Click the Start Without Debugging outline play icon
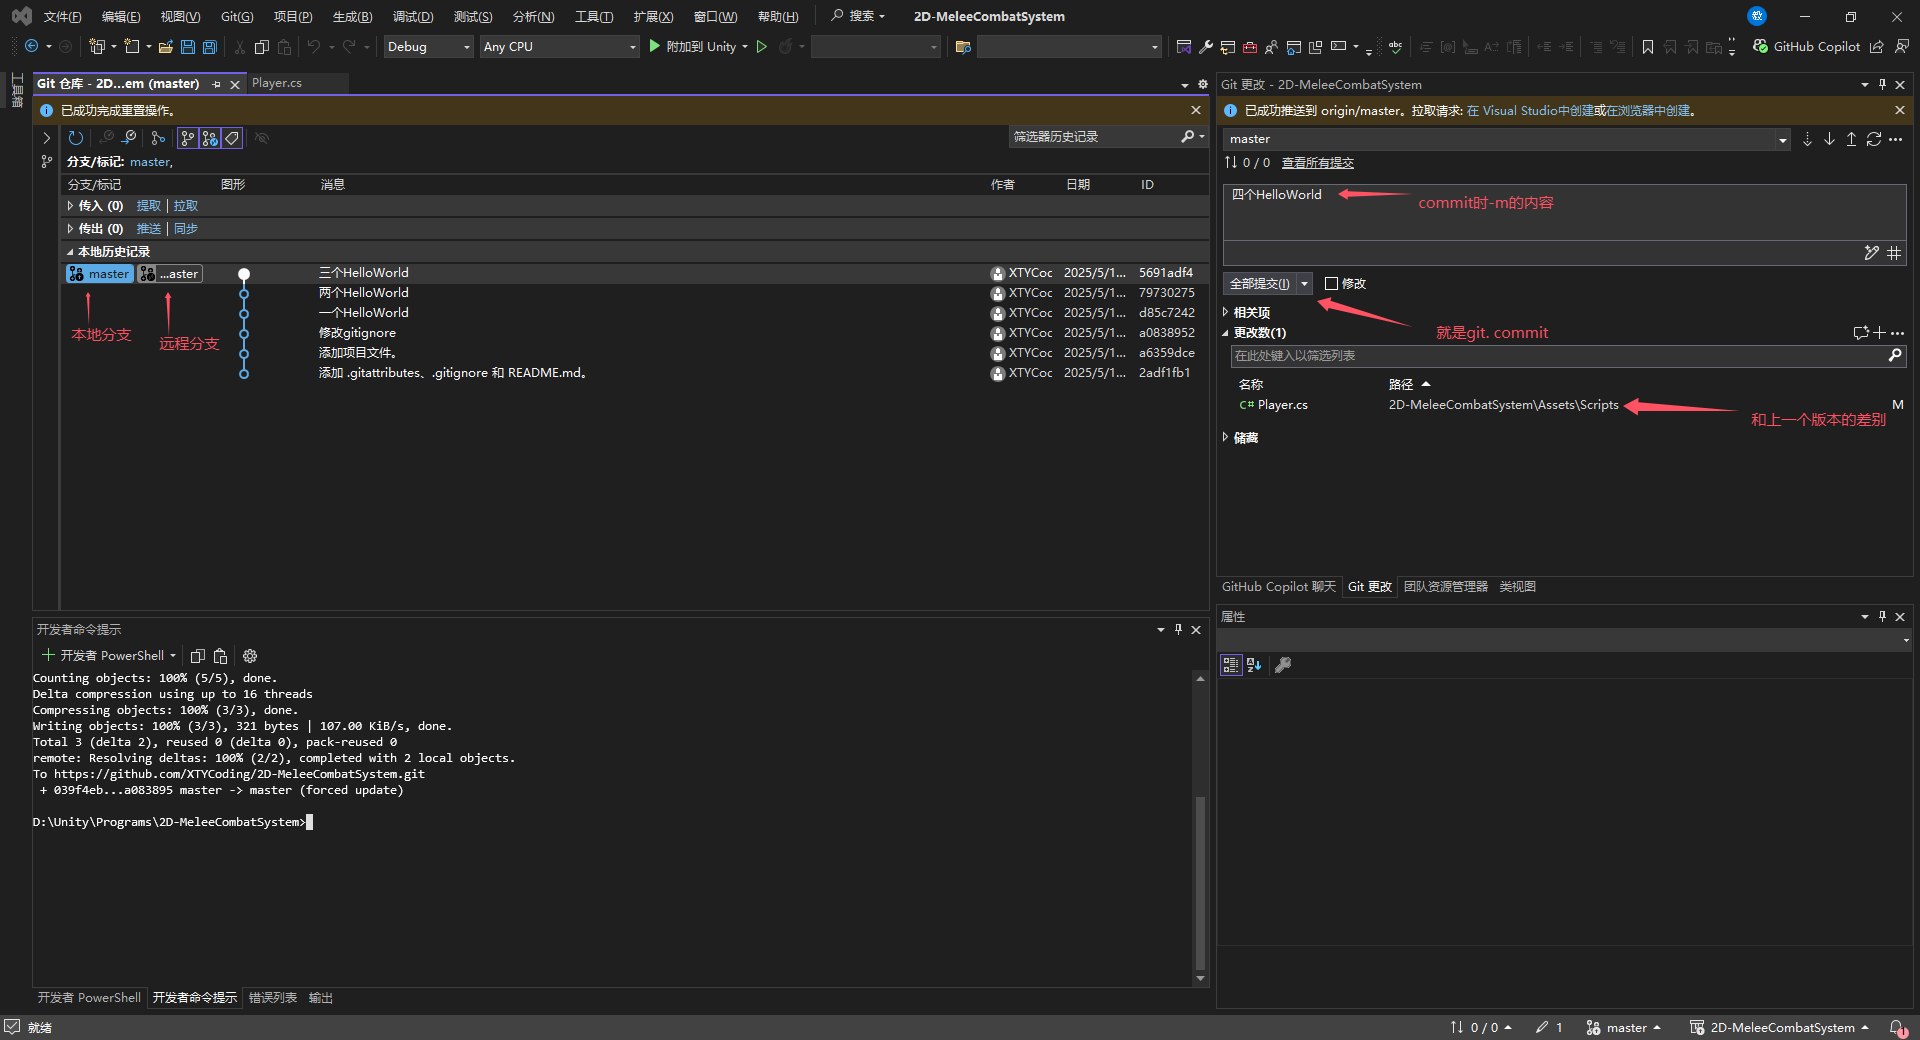 tap(762, 47)
